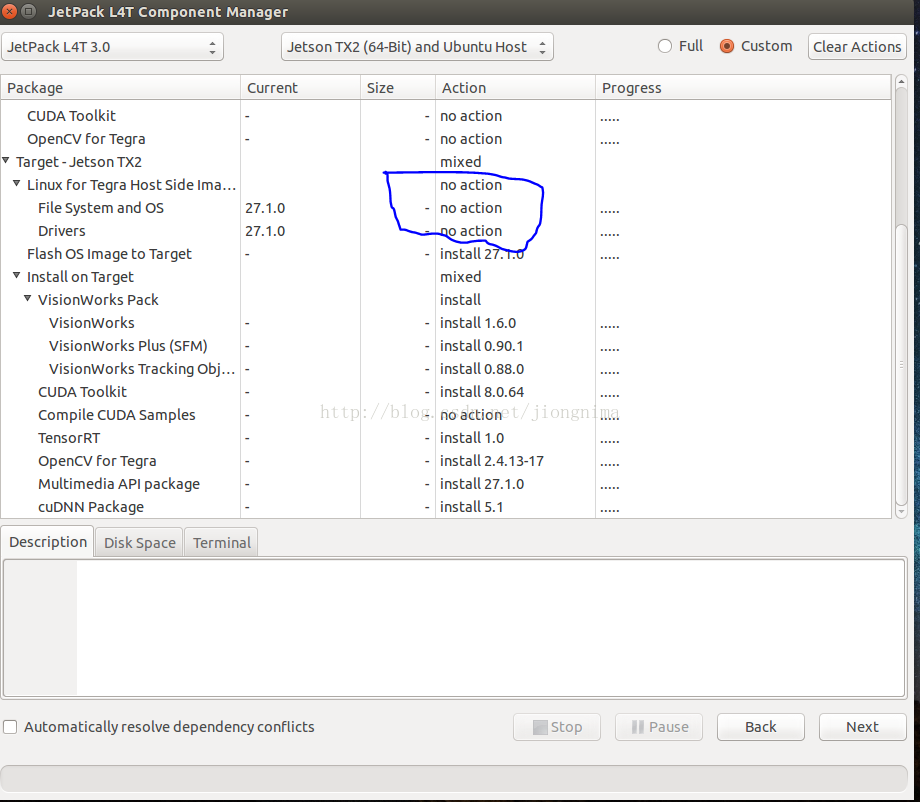The image size is (920, 802).
Task: Click the Action column header
Action: [x=515, y=87]
